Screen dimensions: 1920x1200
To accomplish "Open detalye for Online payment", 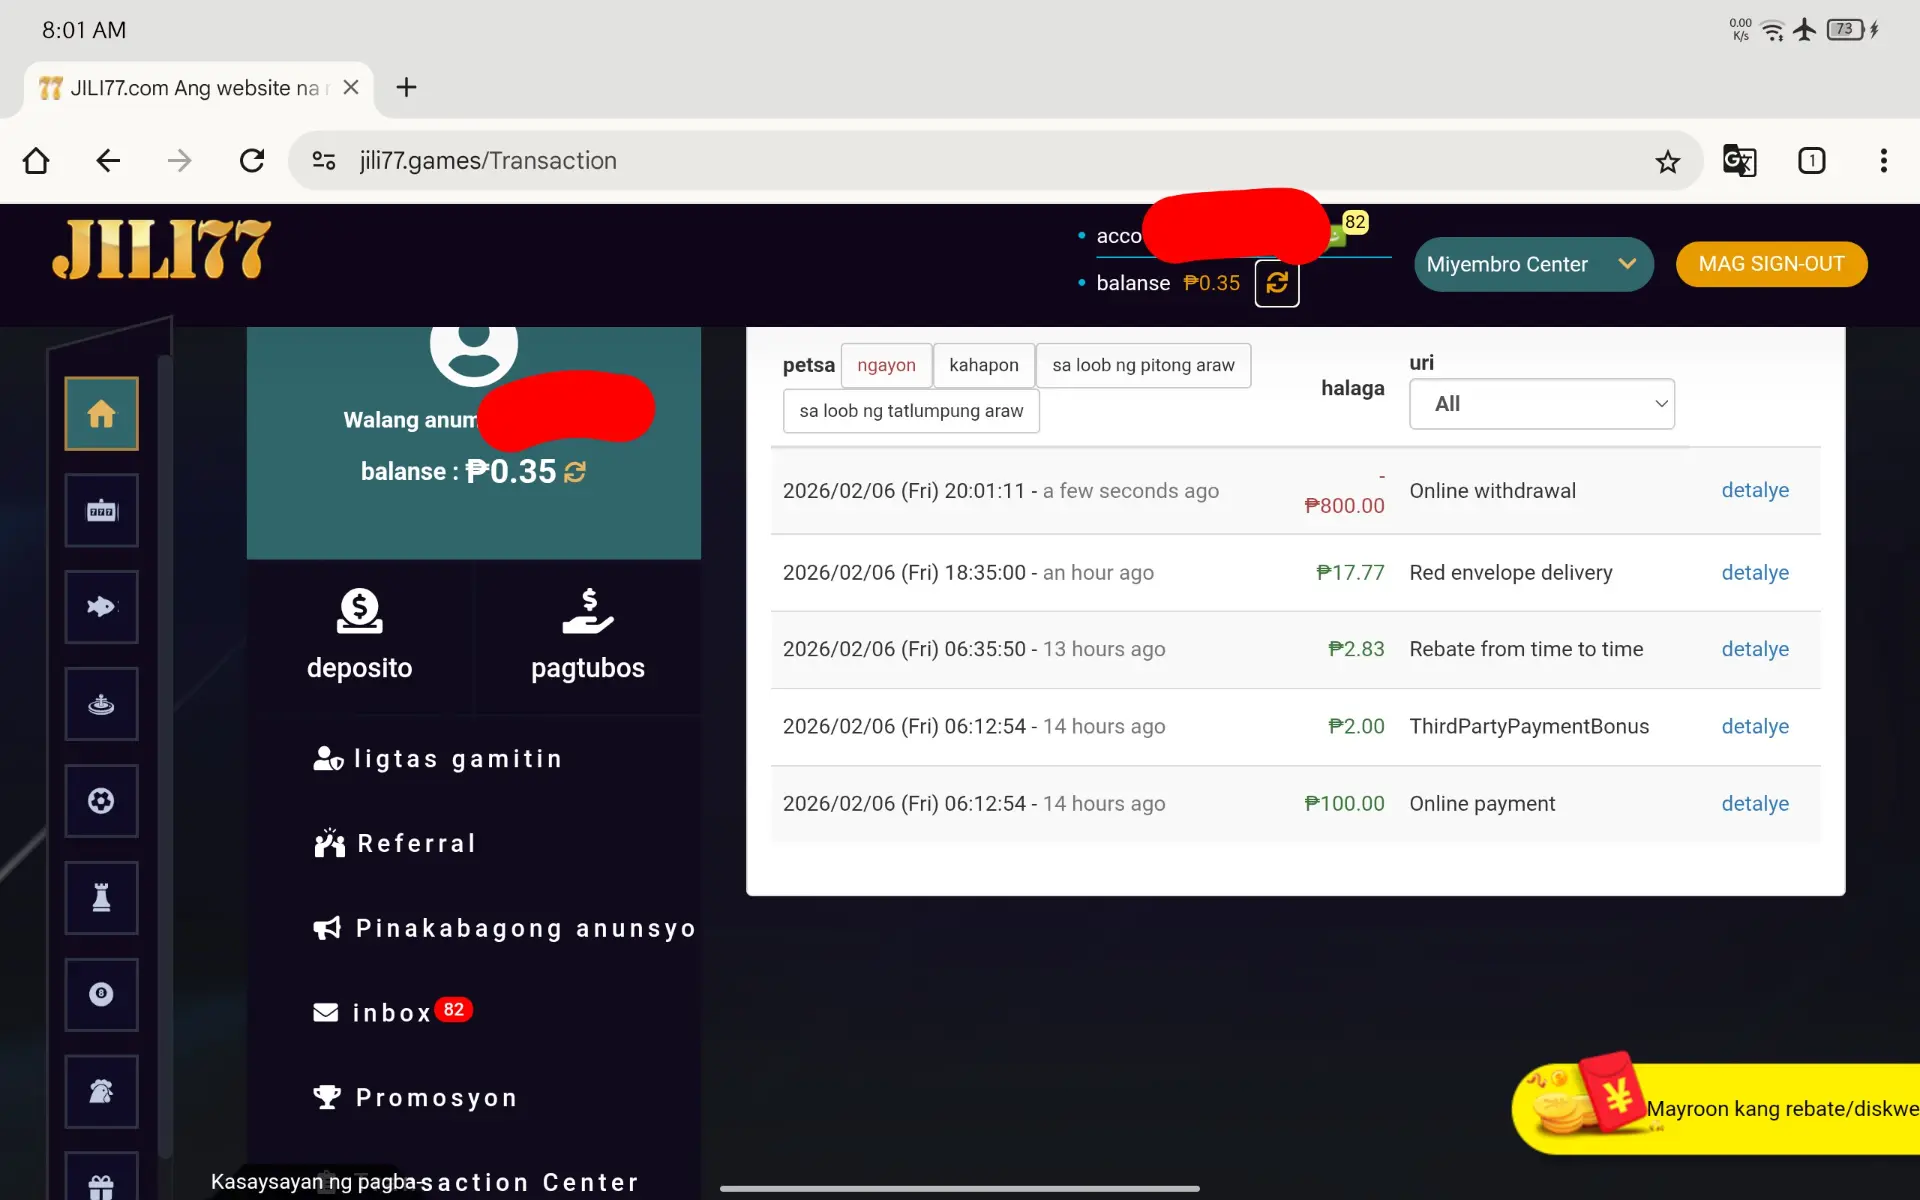I will [x=1754, y=804].
